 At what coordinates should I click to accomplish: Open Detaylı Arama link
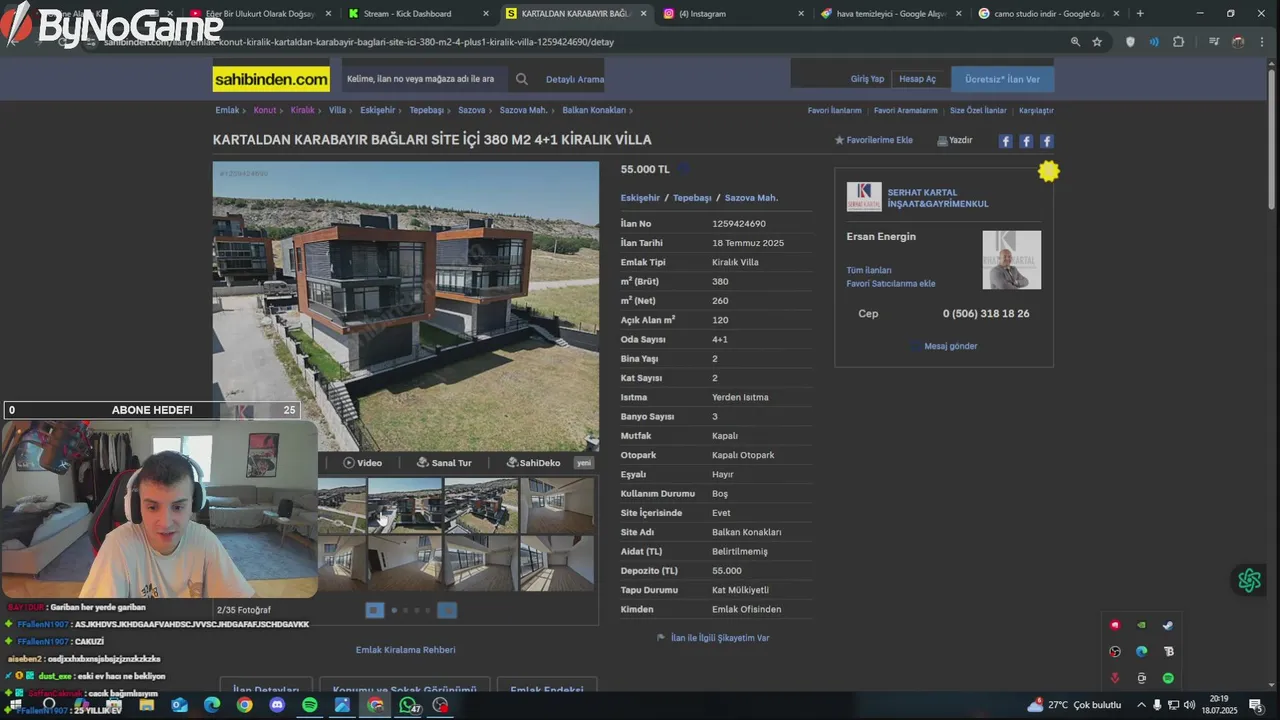tap(575, 79)
